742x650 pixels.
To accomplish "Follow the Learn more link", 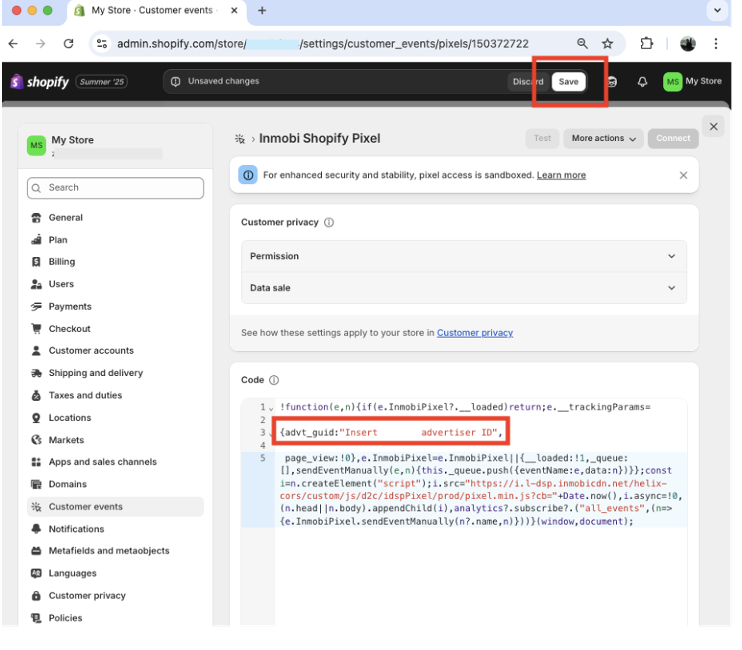I will (x=561, y=176).
